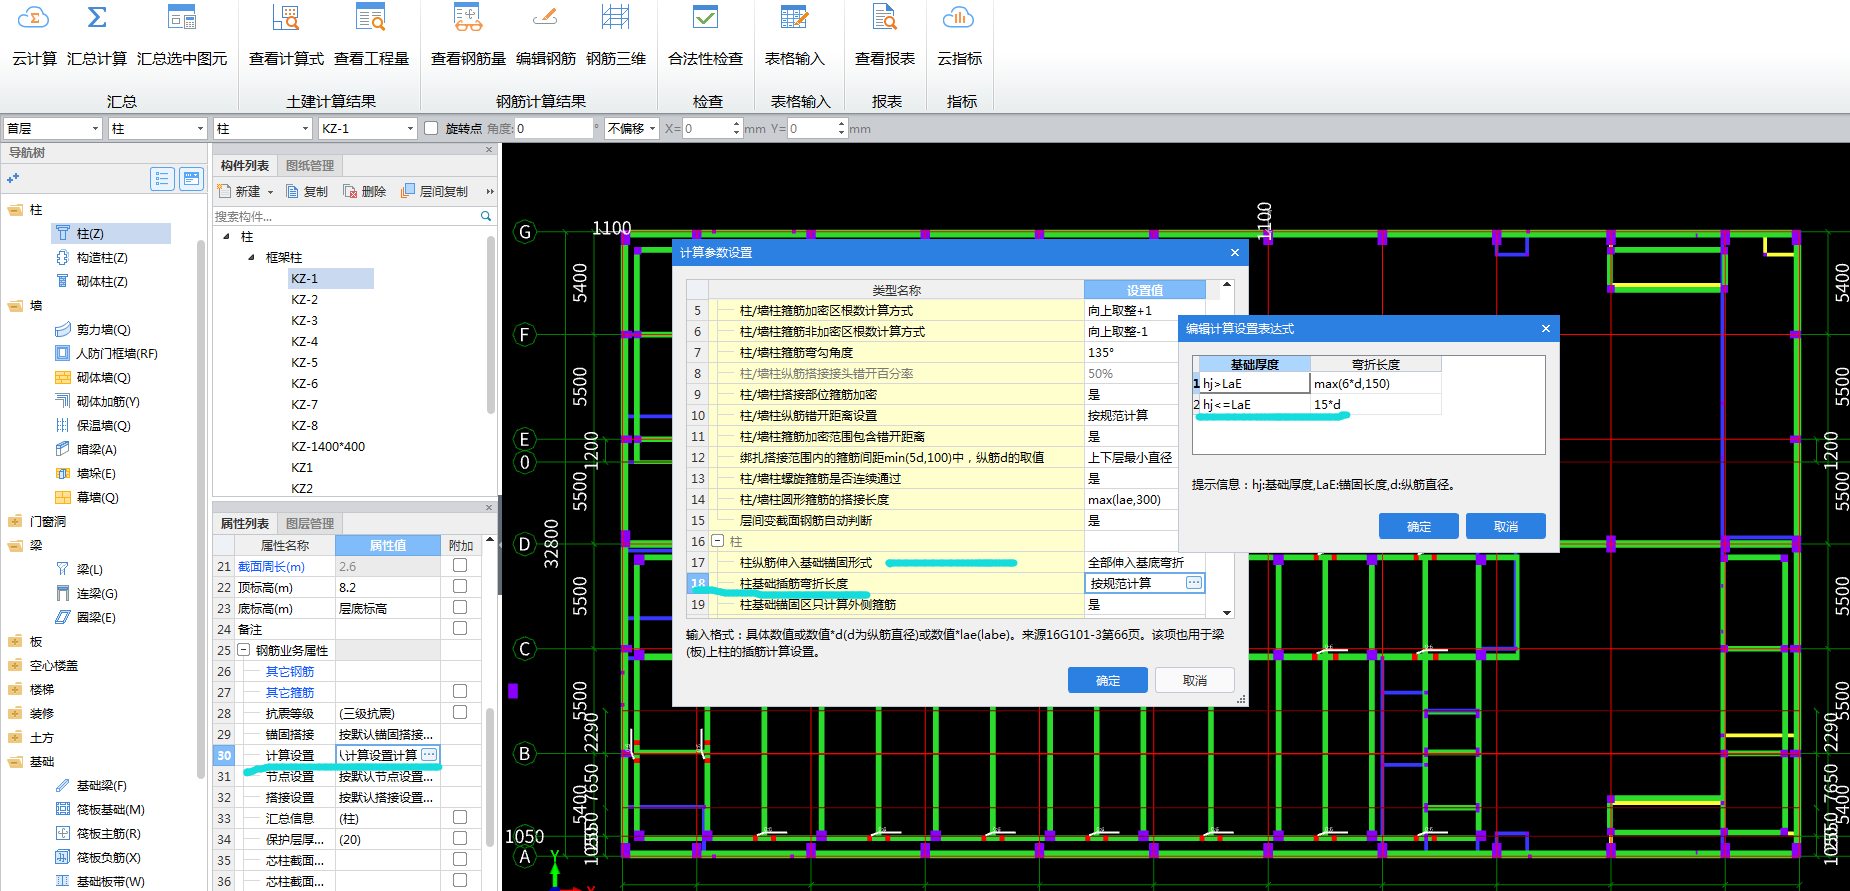
Task: Enable the 旋转点 checkbox
Action: coord(431,128)
